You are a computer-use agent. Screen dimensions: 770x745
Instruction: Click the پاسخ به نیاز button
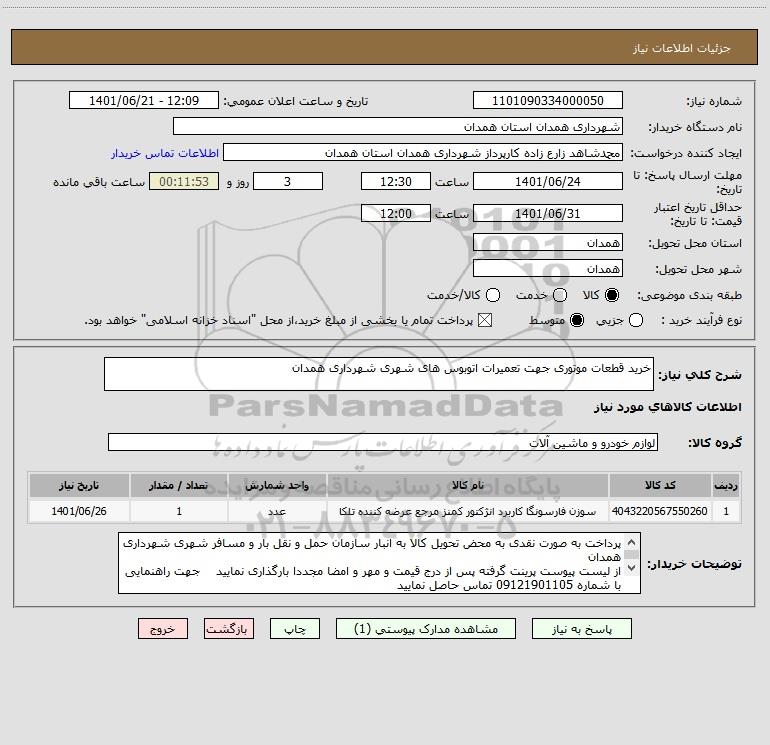coord(581,629)
